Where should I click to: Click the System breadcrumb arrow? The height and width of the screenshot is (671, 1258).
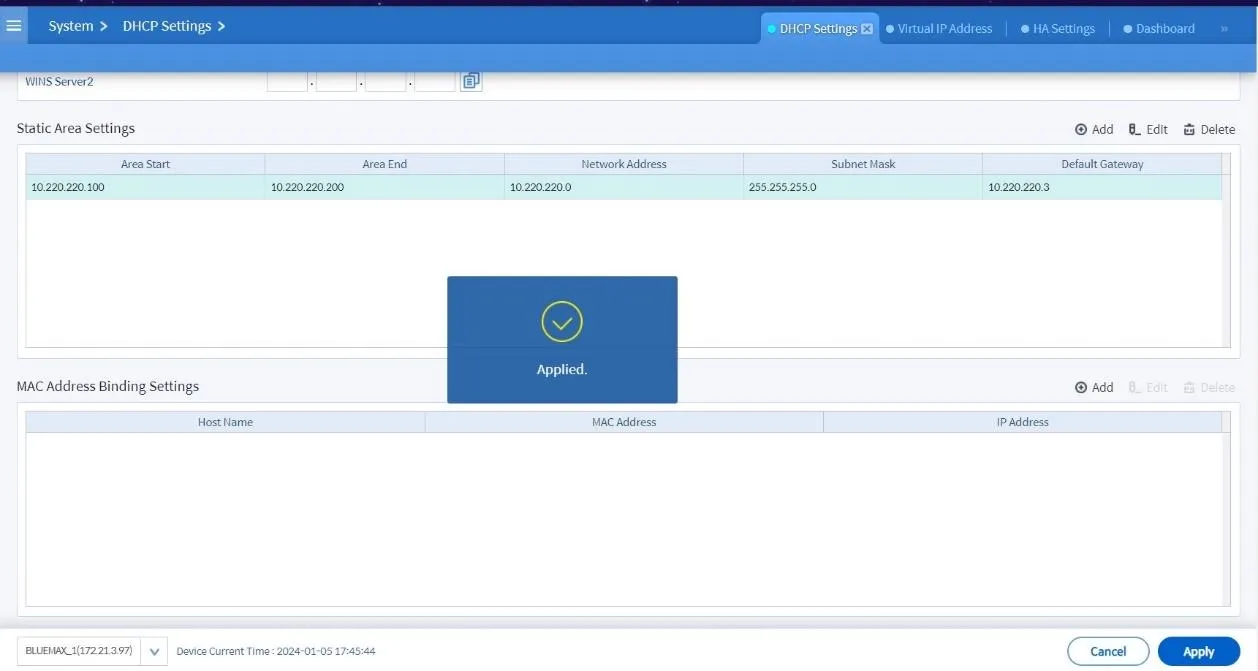105,26
